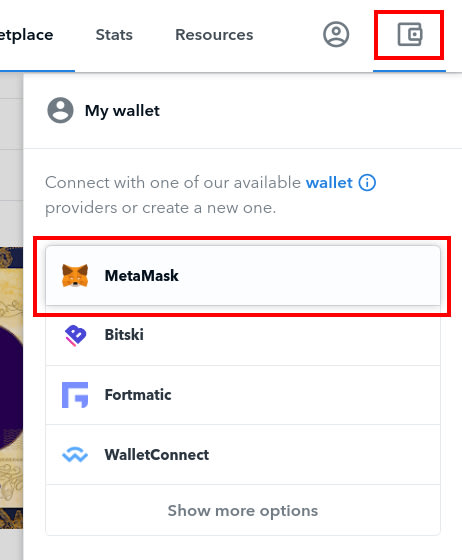
Task: Connect with Bitski
Action: point(243,335)
